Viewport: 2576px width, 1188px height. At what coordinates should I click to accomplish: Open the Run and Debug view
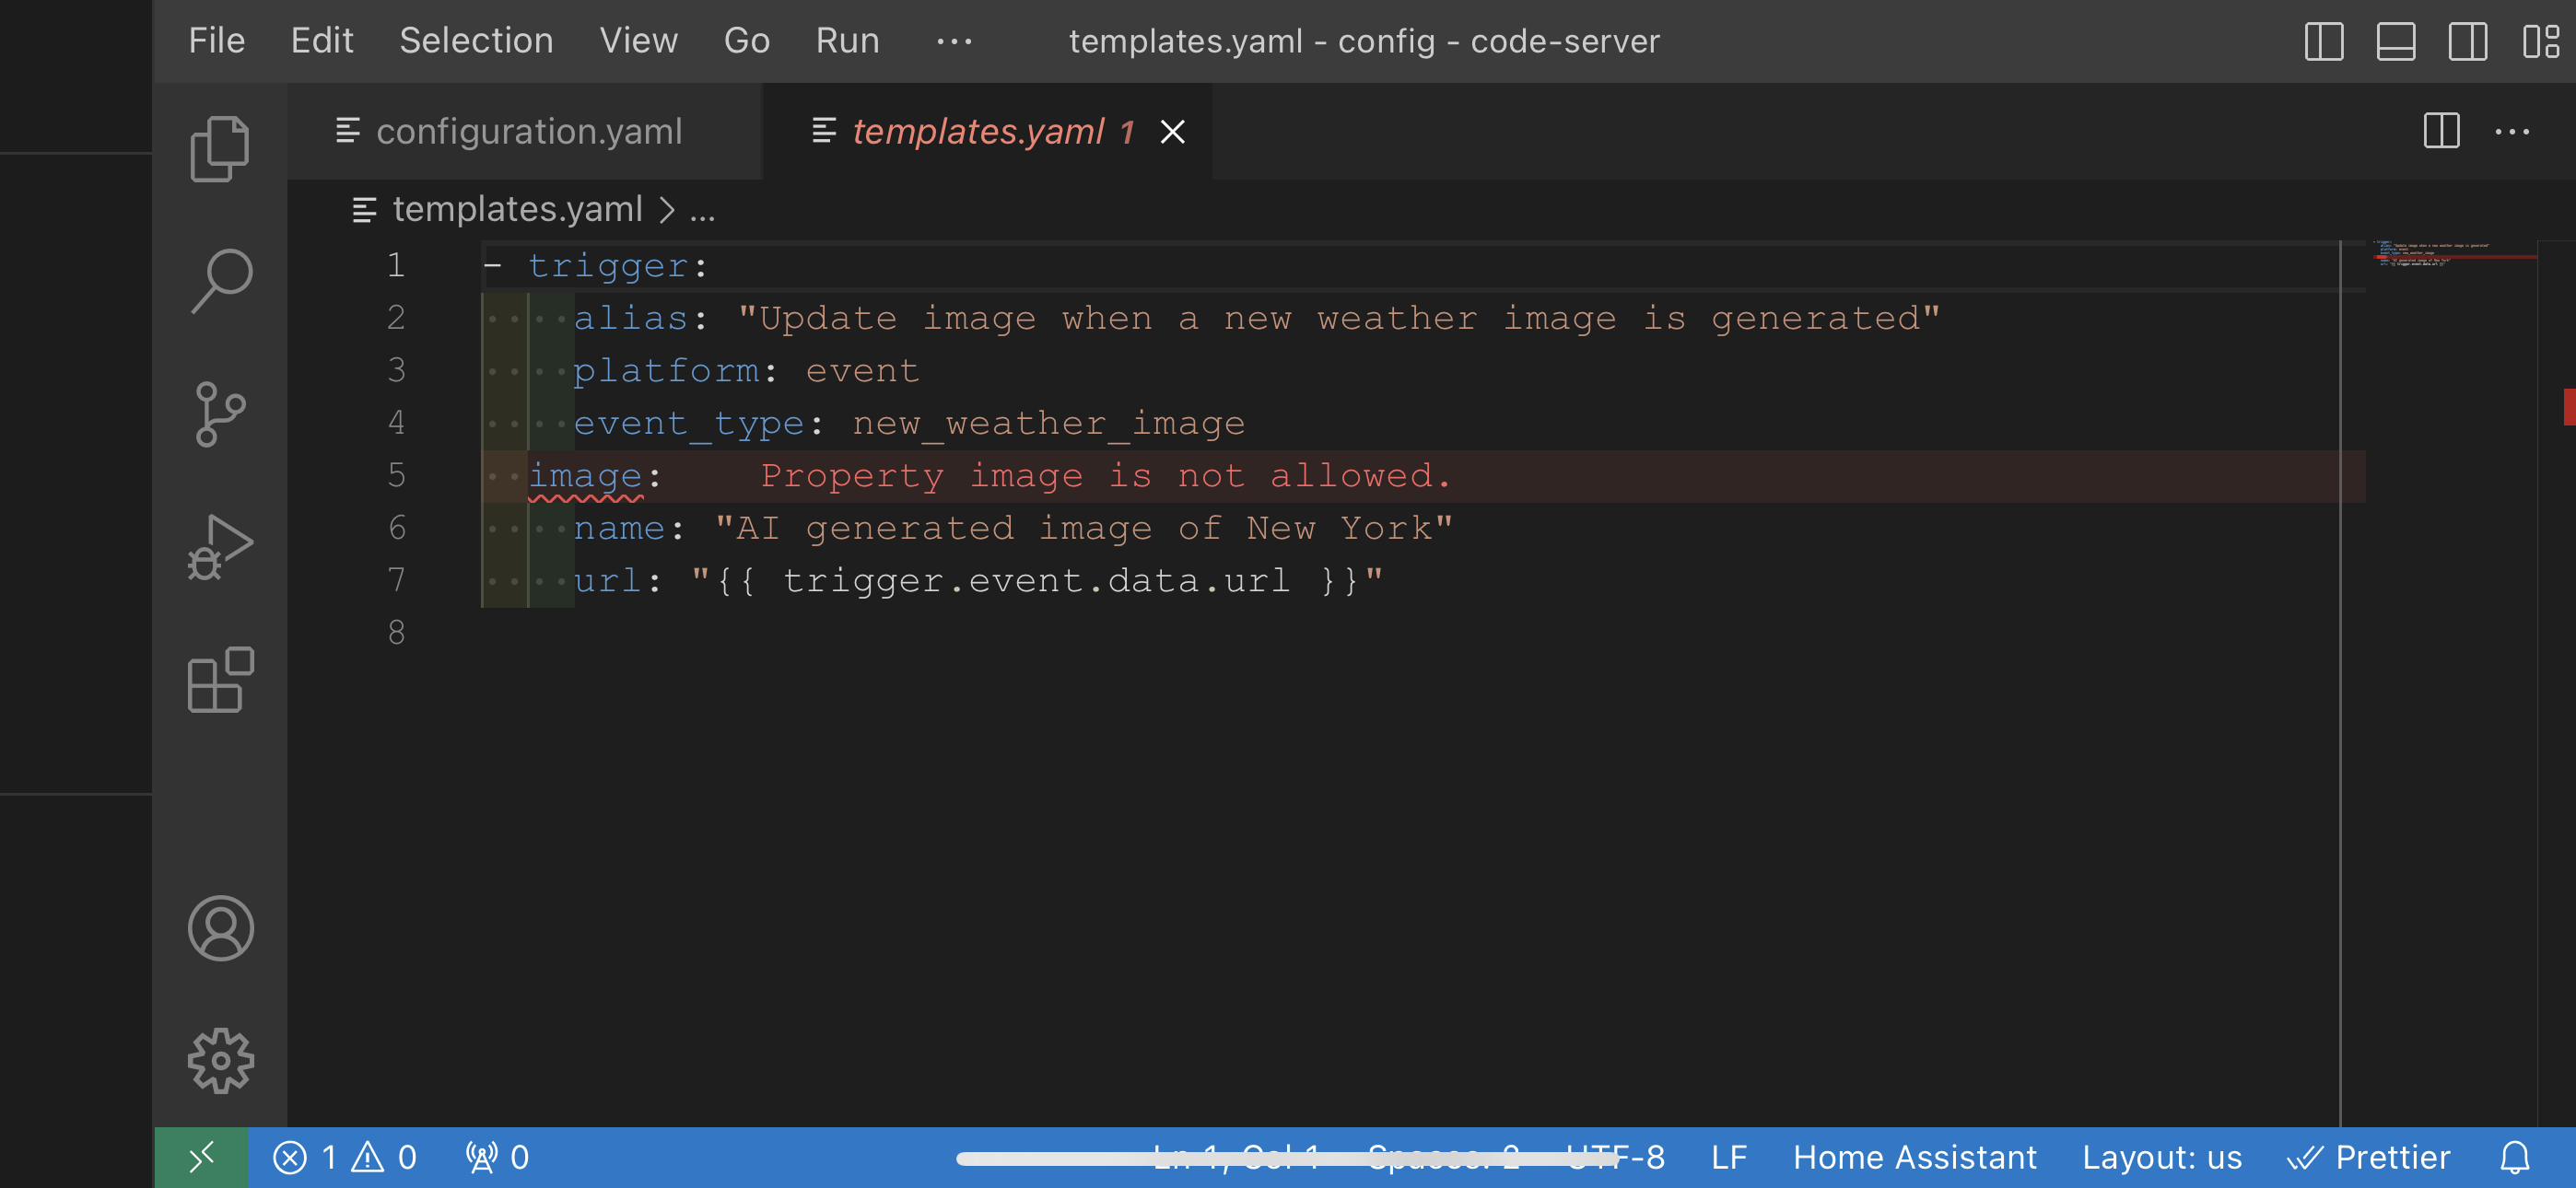pos(220,546)
